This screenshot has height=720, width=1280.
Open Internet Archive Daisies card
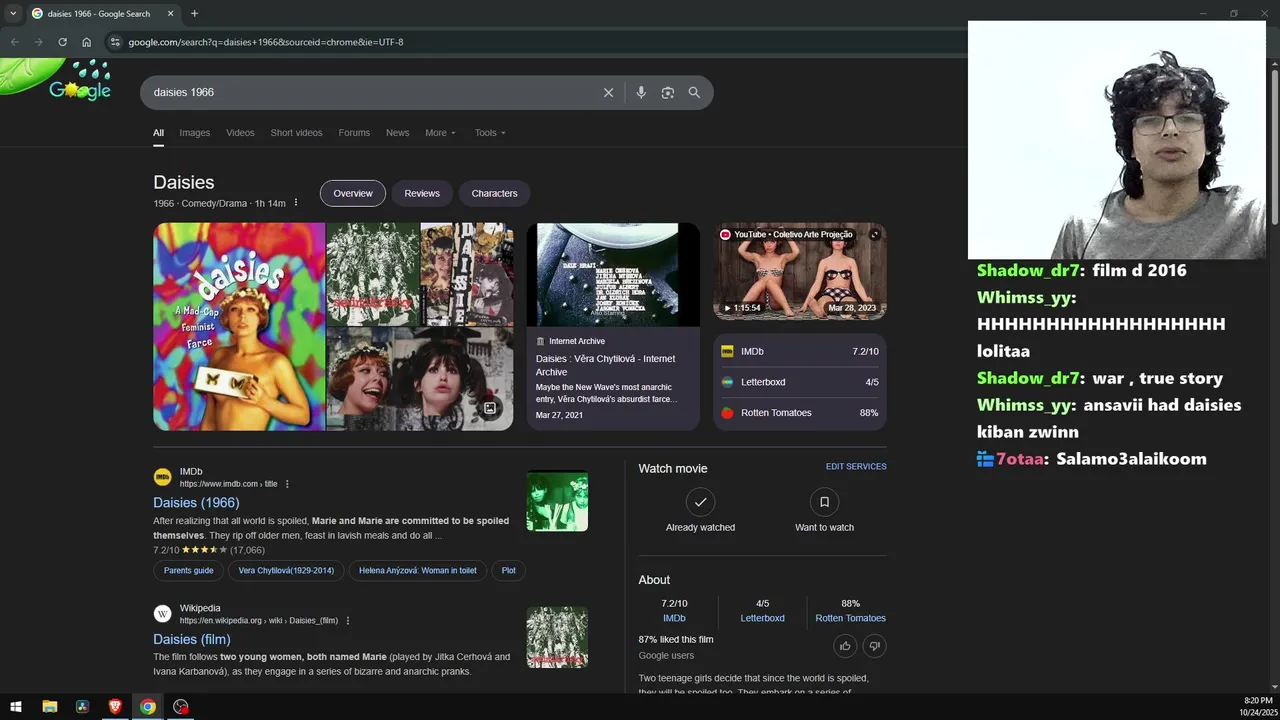[x=613, y=326]
